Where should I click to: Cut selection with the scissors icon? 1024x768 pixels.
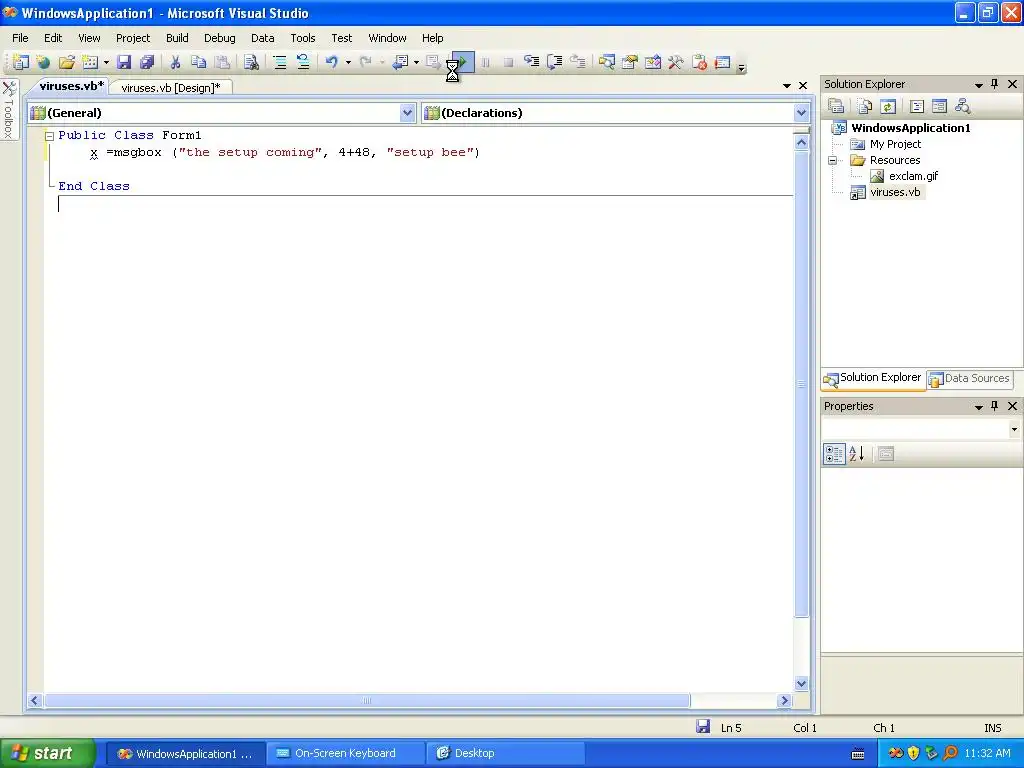coord(175,62)
